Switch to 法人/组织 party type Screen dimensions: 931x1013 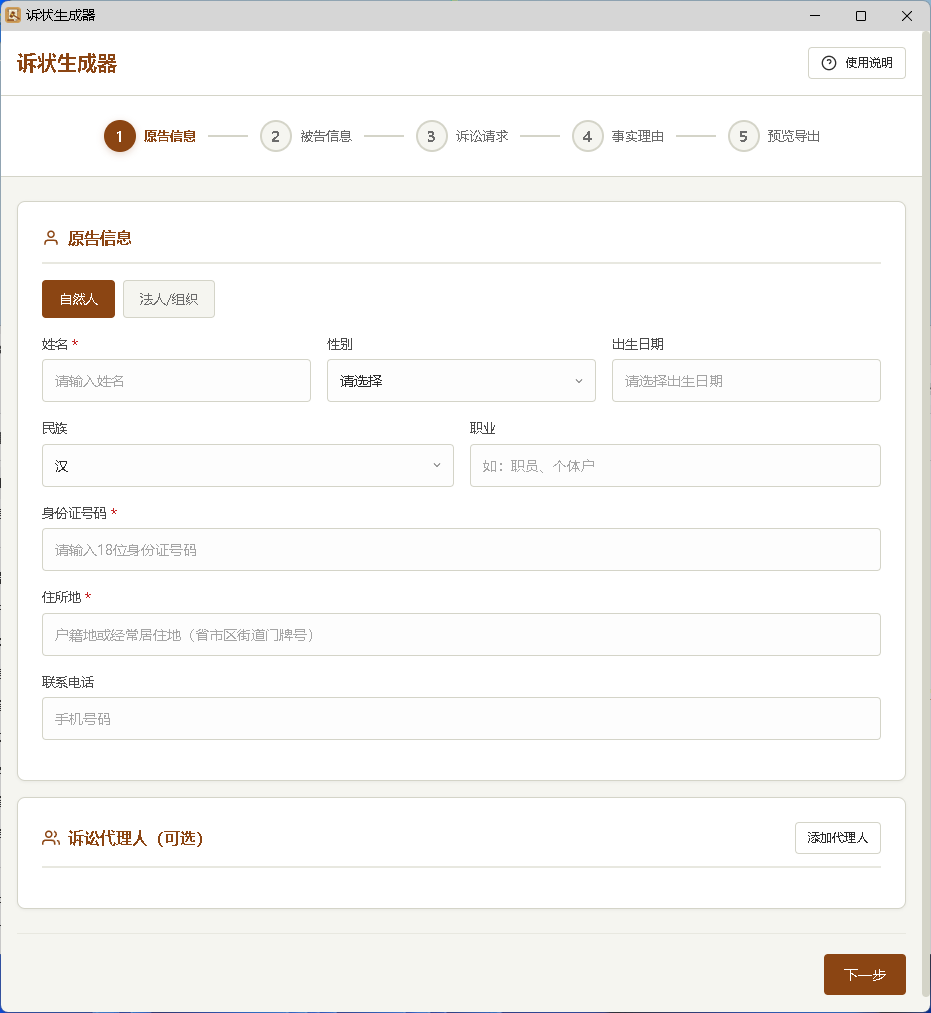pyautogui.click(x=168, y=299)
